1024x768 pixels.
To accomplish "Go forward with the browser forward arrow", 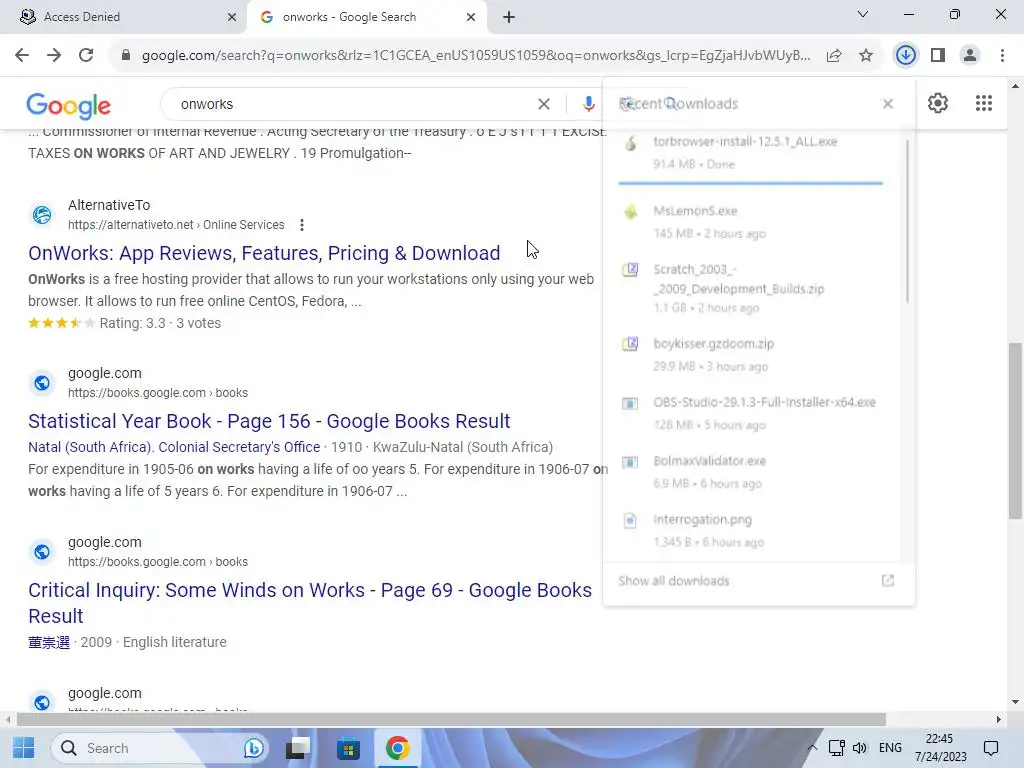I will (54, 56).
